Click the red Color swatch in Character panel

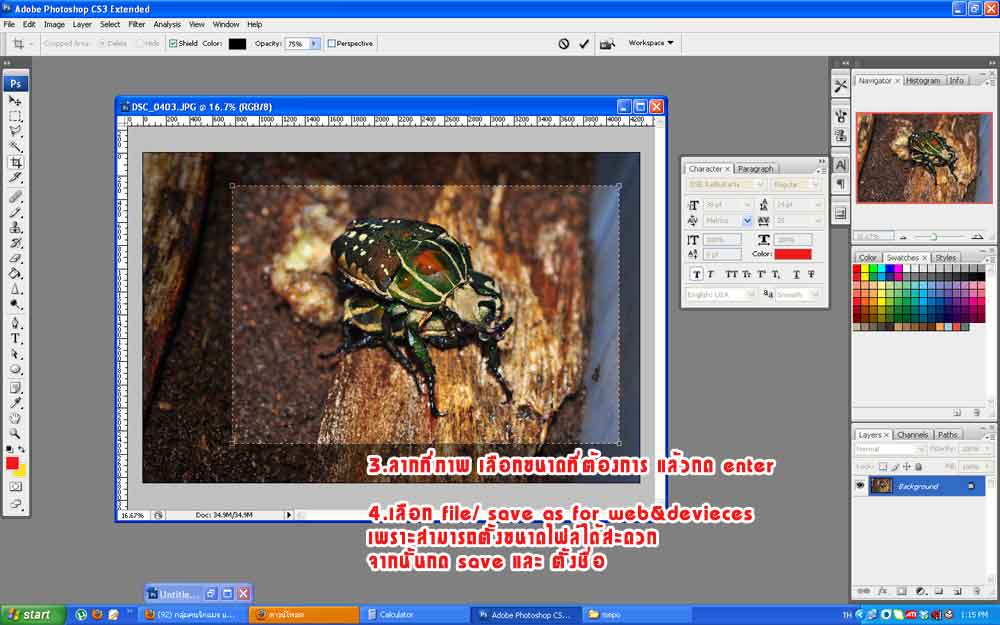793,254
